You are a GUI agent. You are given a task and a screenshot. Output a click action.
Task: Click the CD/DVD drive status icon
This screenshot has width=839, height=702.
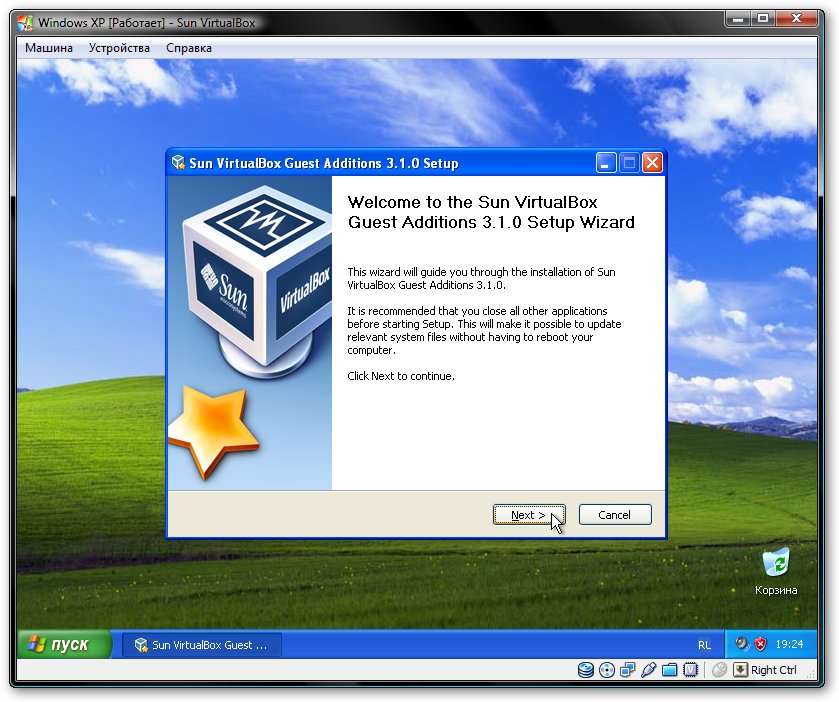click(x=607, y=670)
